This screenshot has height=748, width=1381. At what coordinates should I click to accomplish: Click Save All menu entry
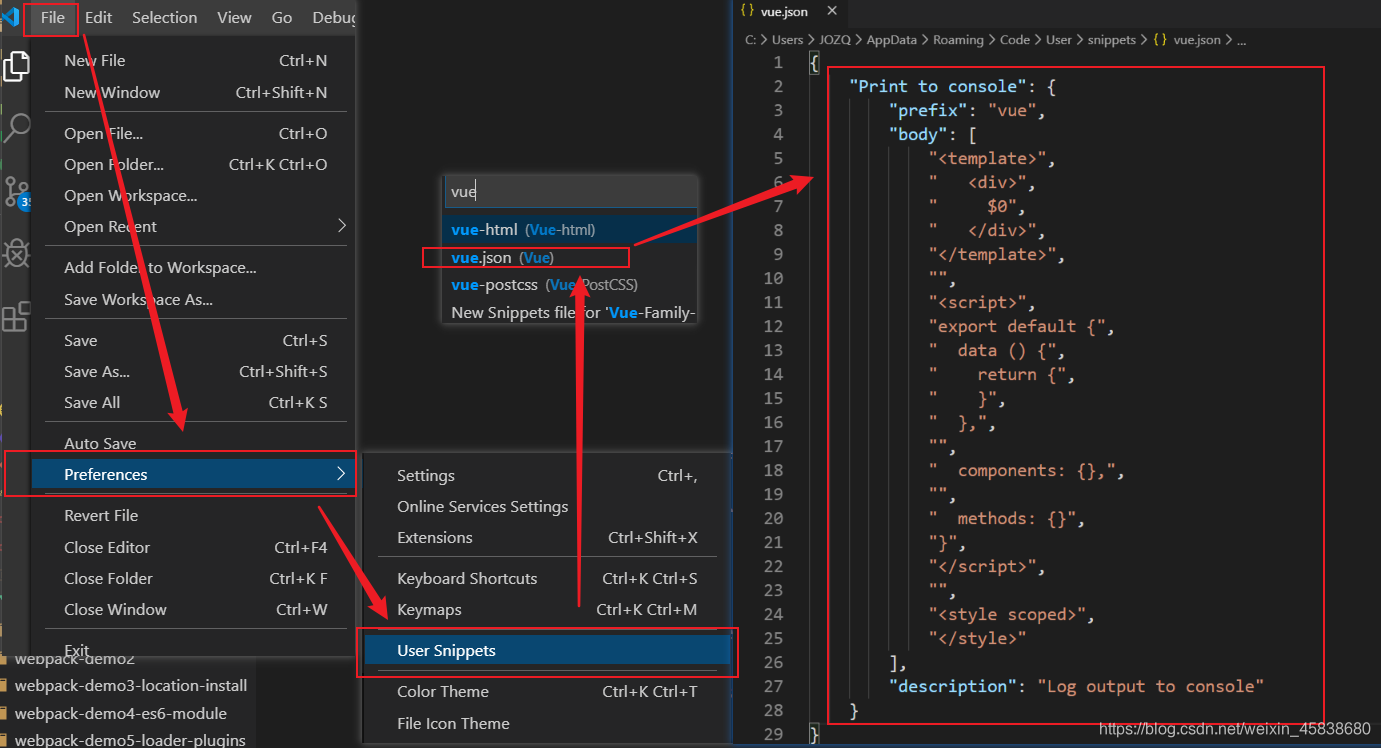195,402
